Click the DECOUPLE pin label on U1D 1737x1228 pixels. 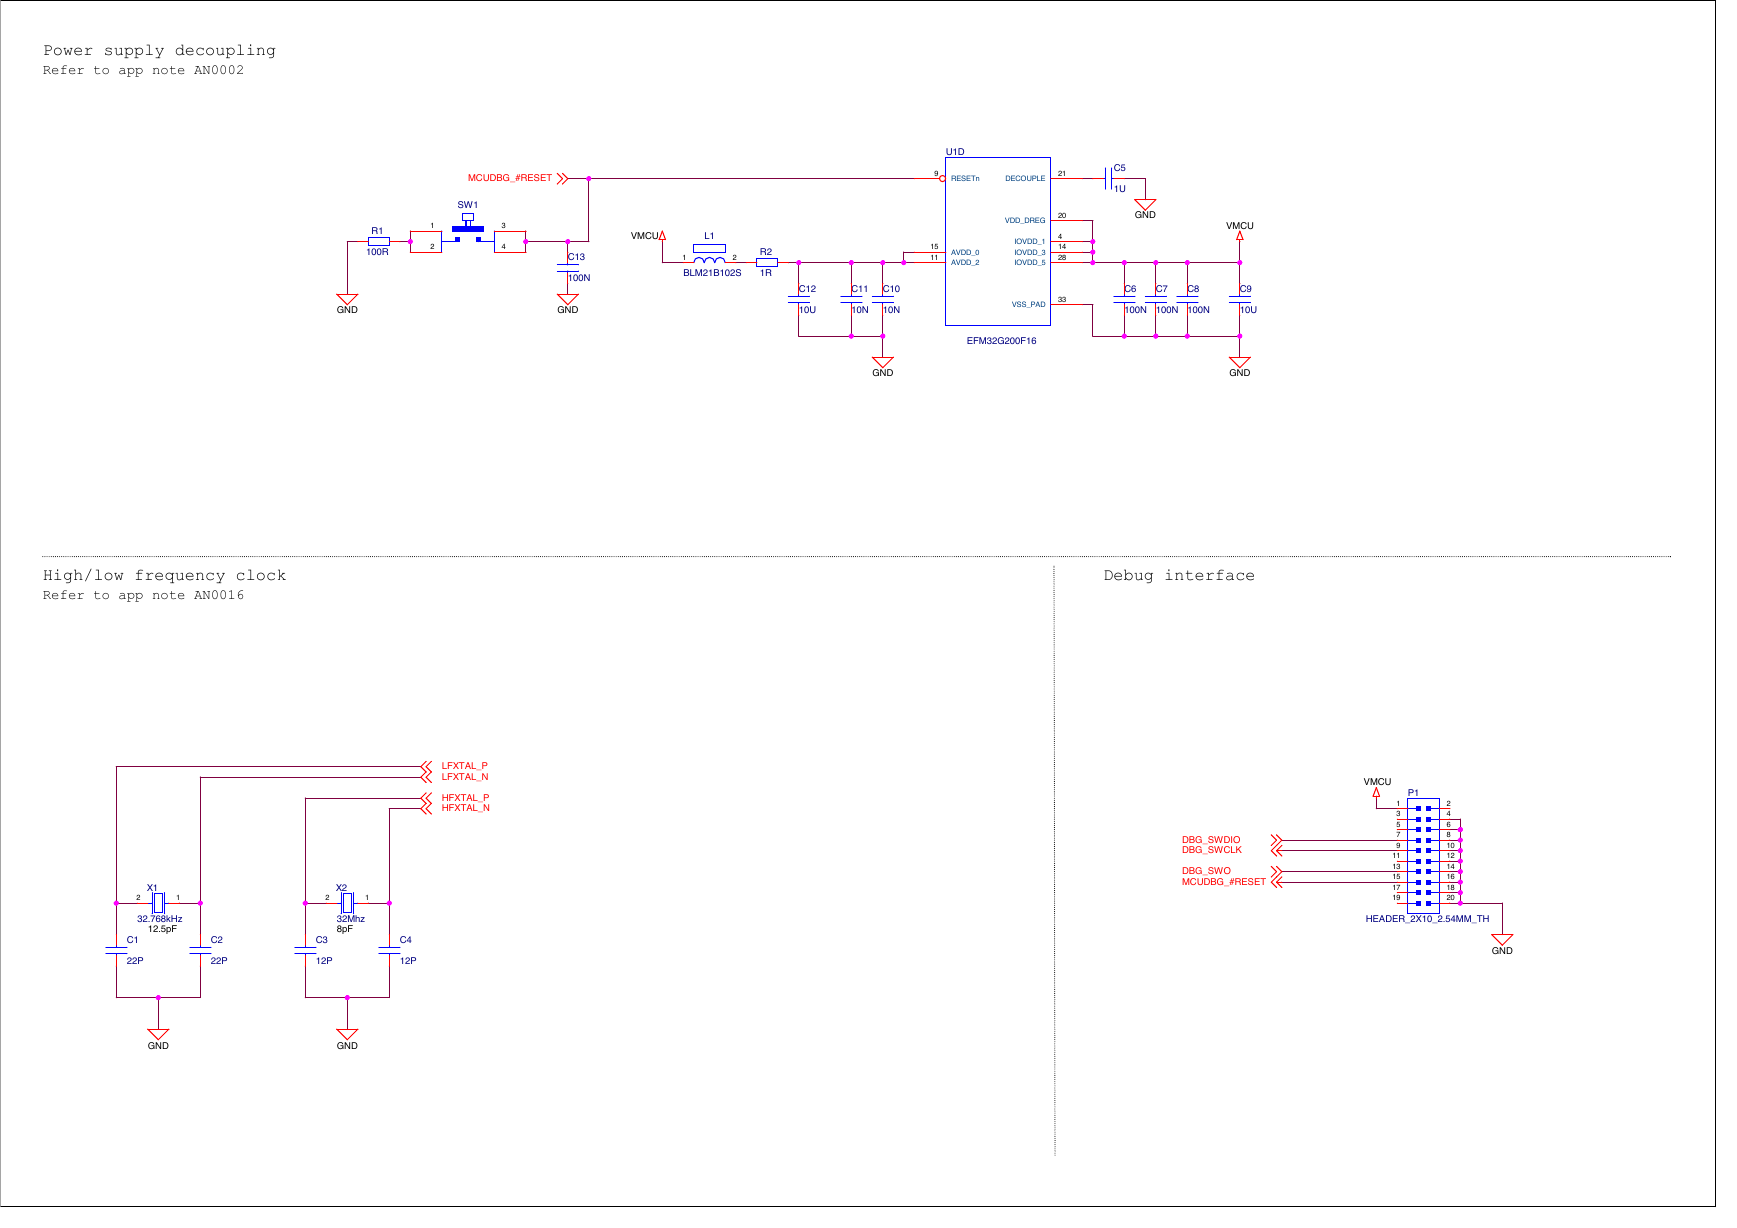tap(1025, 178)
